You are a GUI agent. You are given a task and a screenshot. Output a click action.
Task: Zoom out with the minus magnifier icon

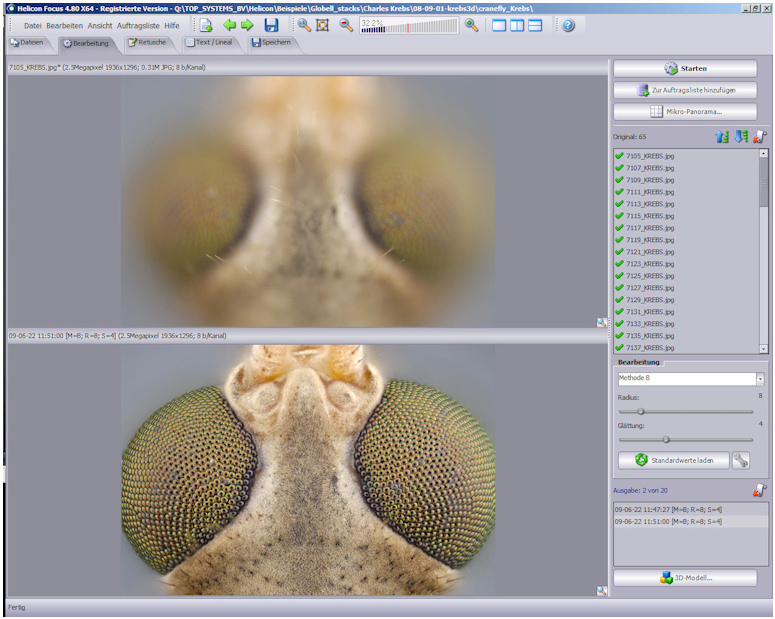coord(346,25)
